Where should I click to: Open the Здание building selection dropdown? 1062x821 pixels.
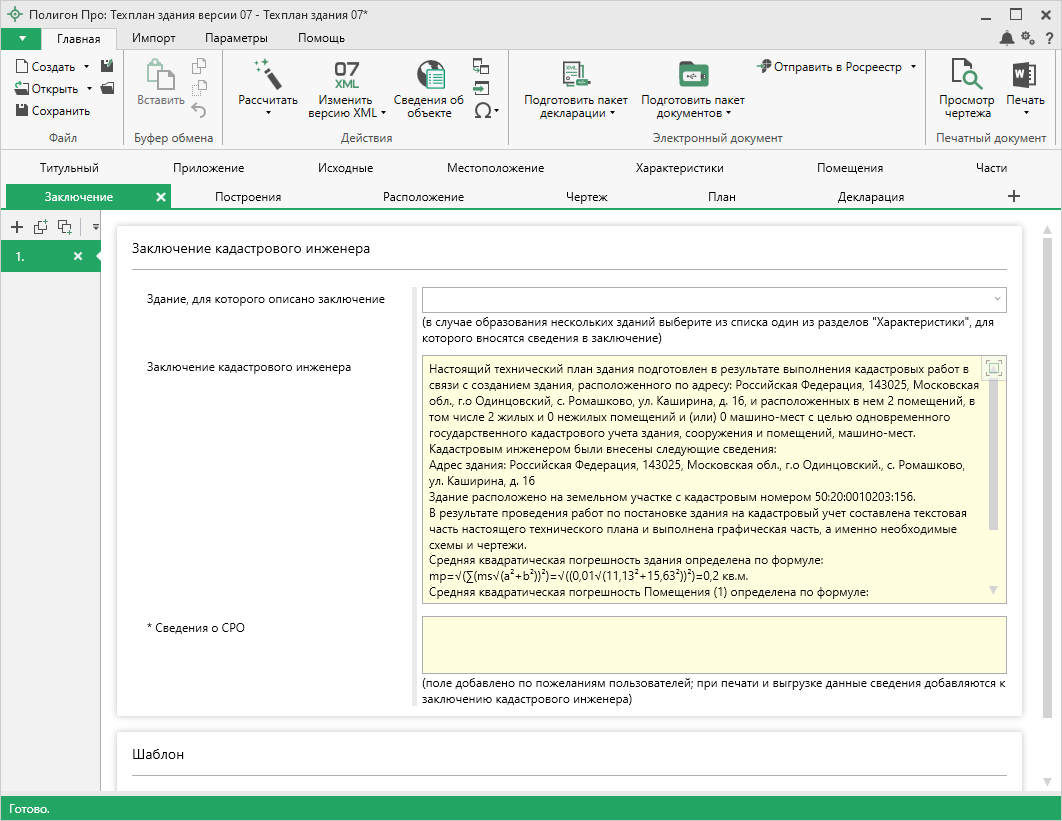tap(713, 300)
